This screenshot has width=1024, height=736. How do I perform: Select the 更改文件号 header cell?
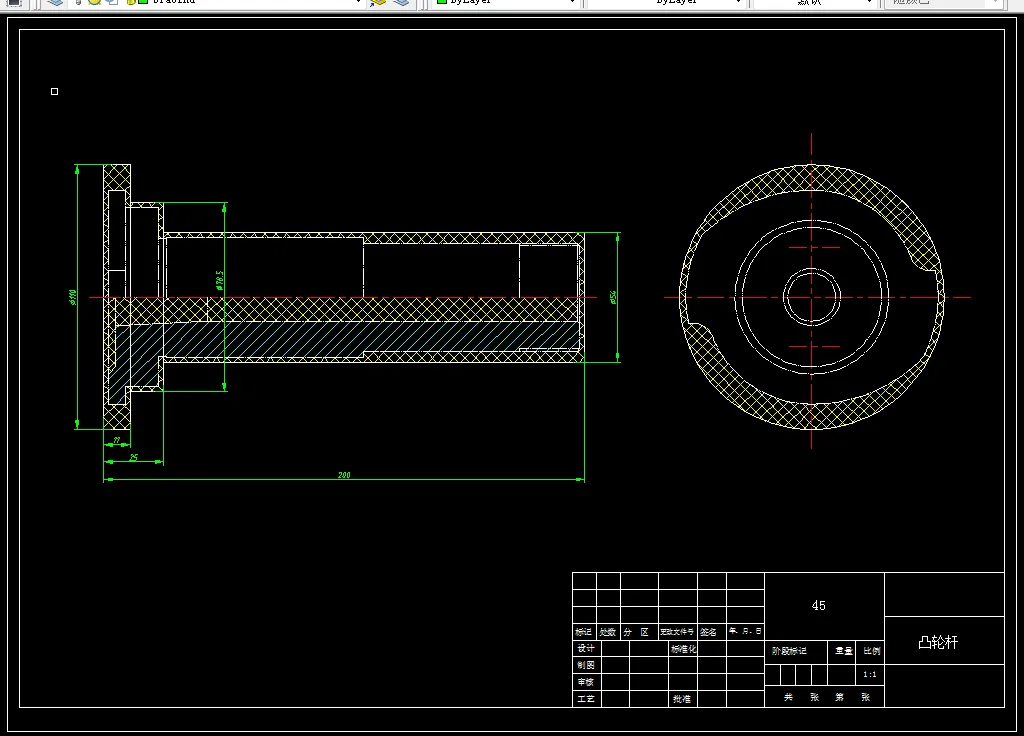click(x=677, y=632)
